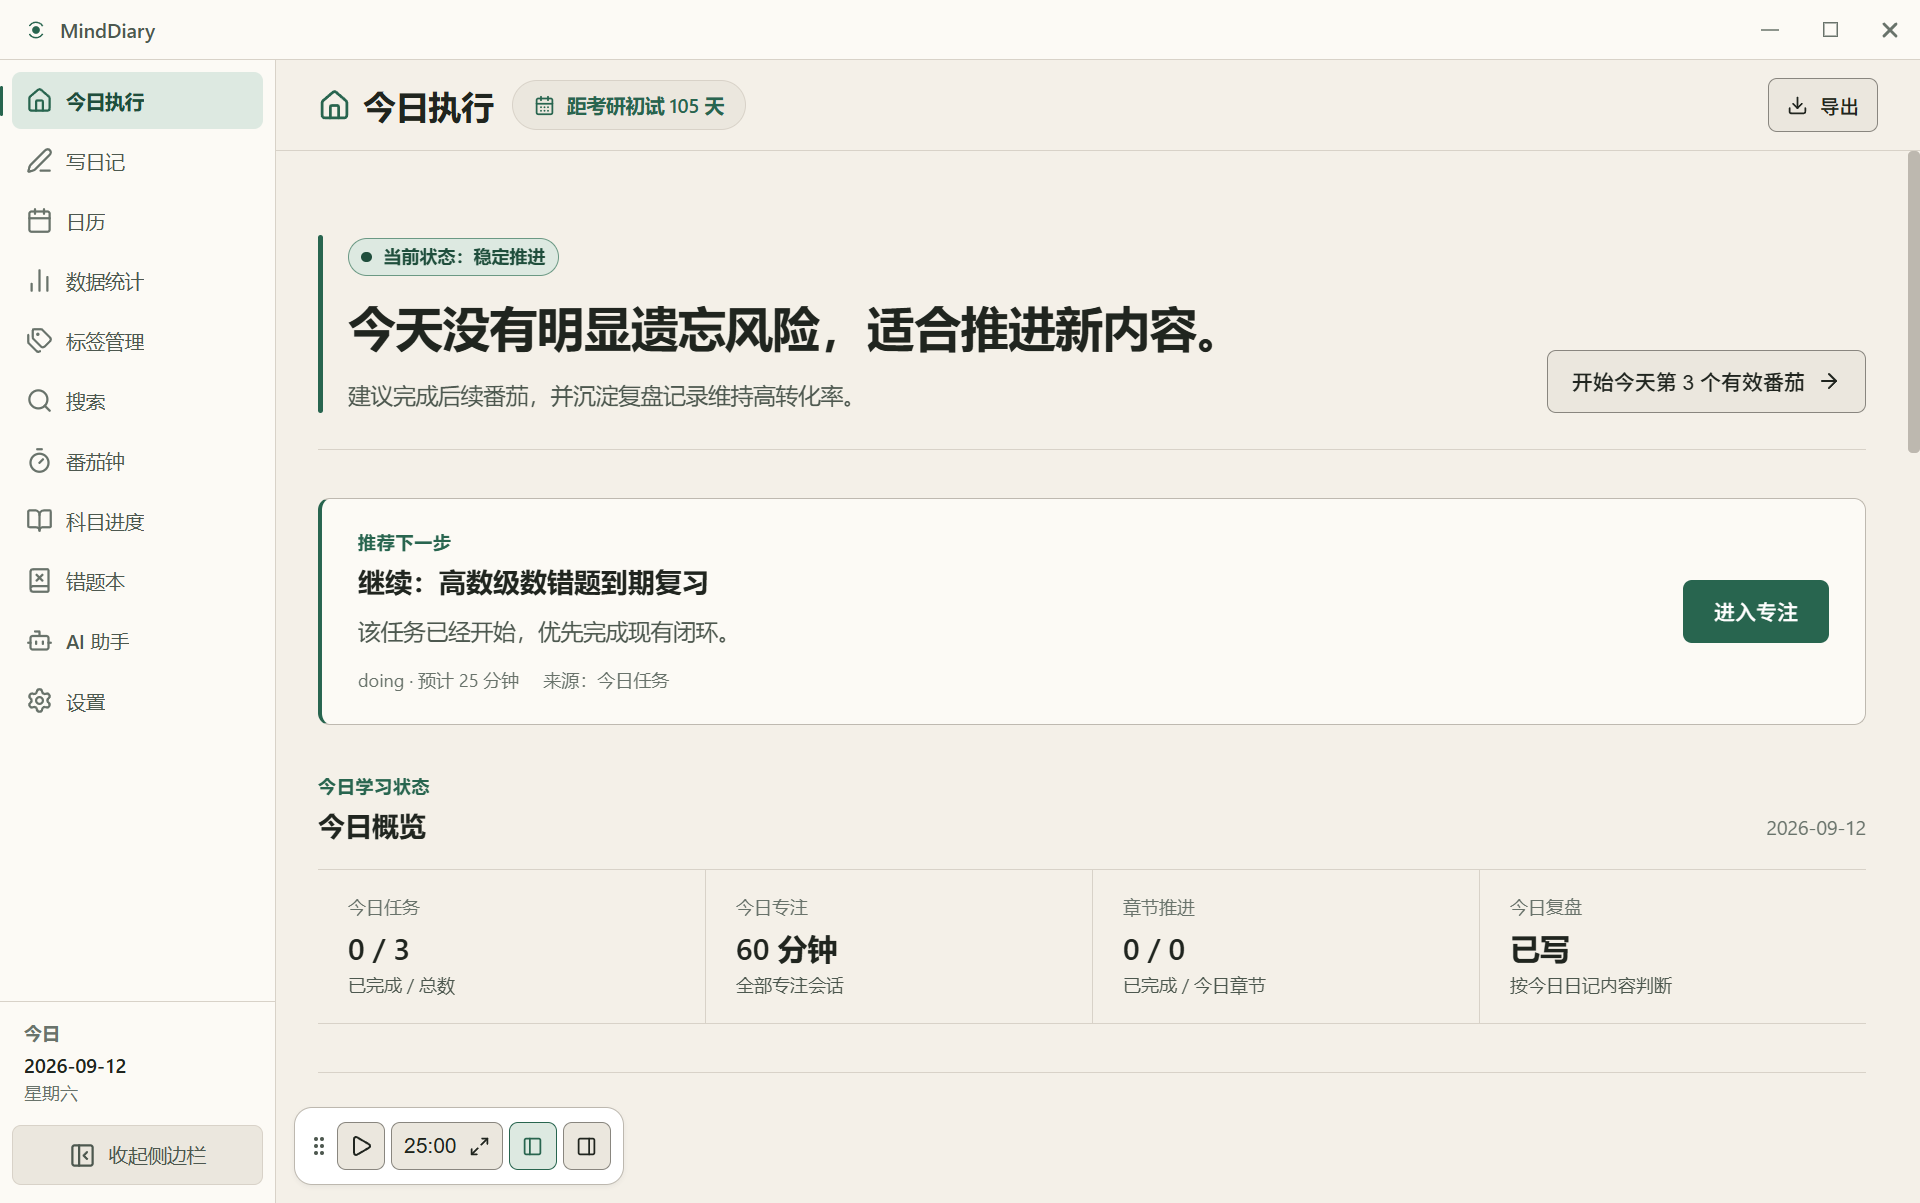Screen dimensions: 1920x1203
Task: Click the 当前状态：稳定推进 status pill
Action: click(x=453, y=257)
